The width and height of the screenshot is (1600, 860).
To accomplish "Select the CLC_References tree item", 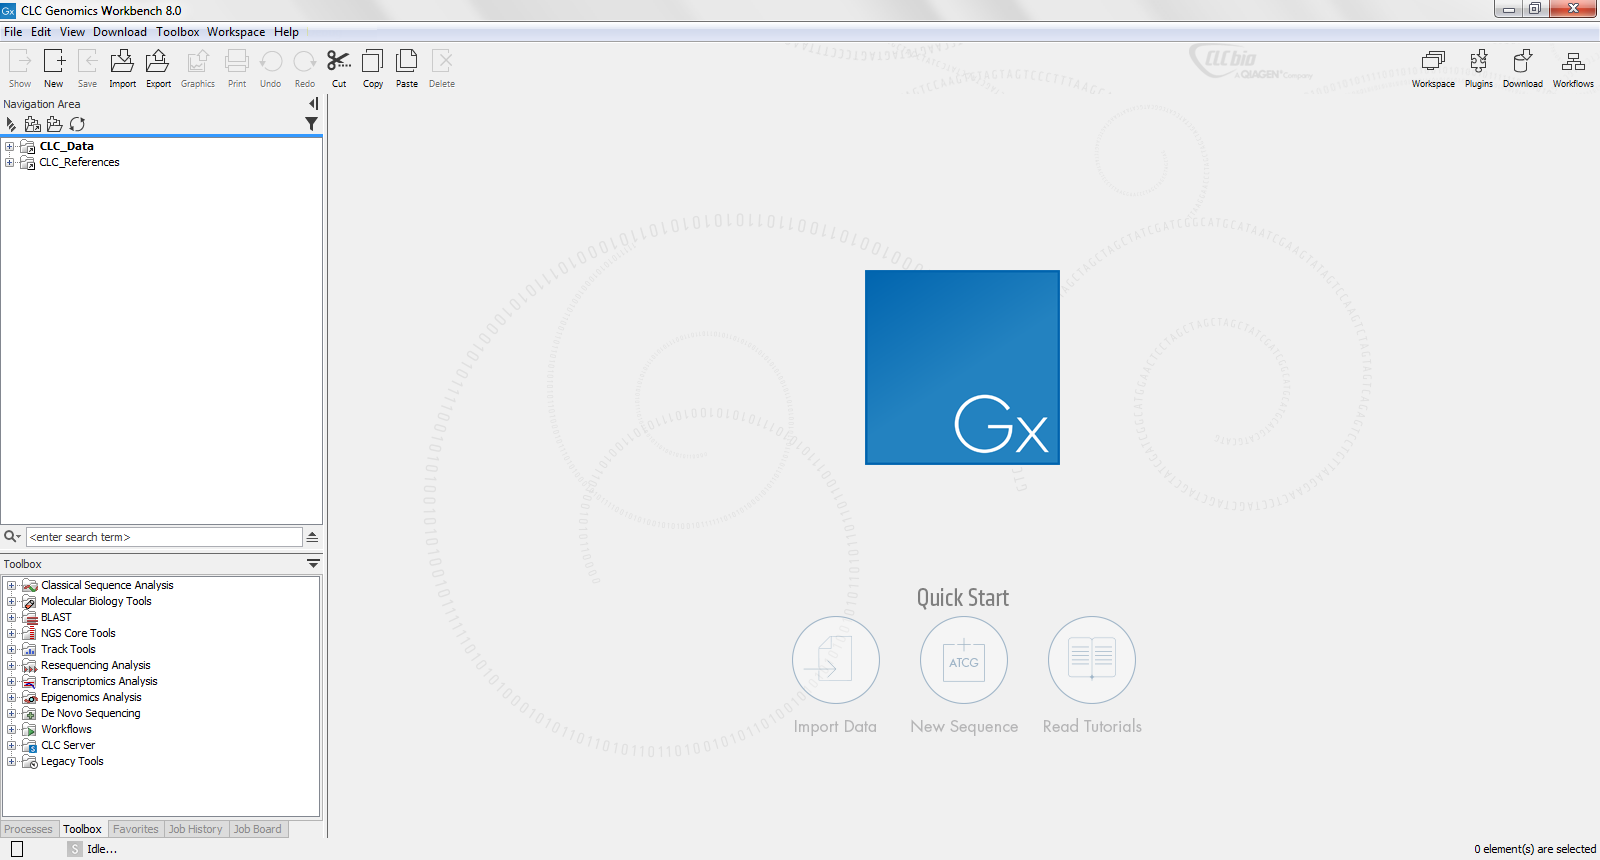I will [x=79, y=162].
